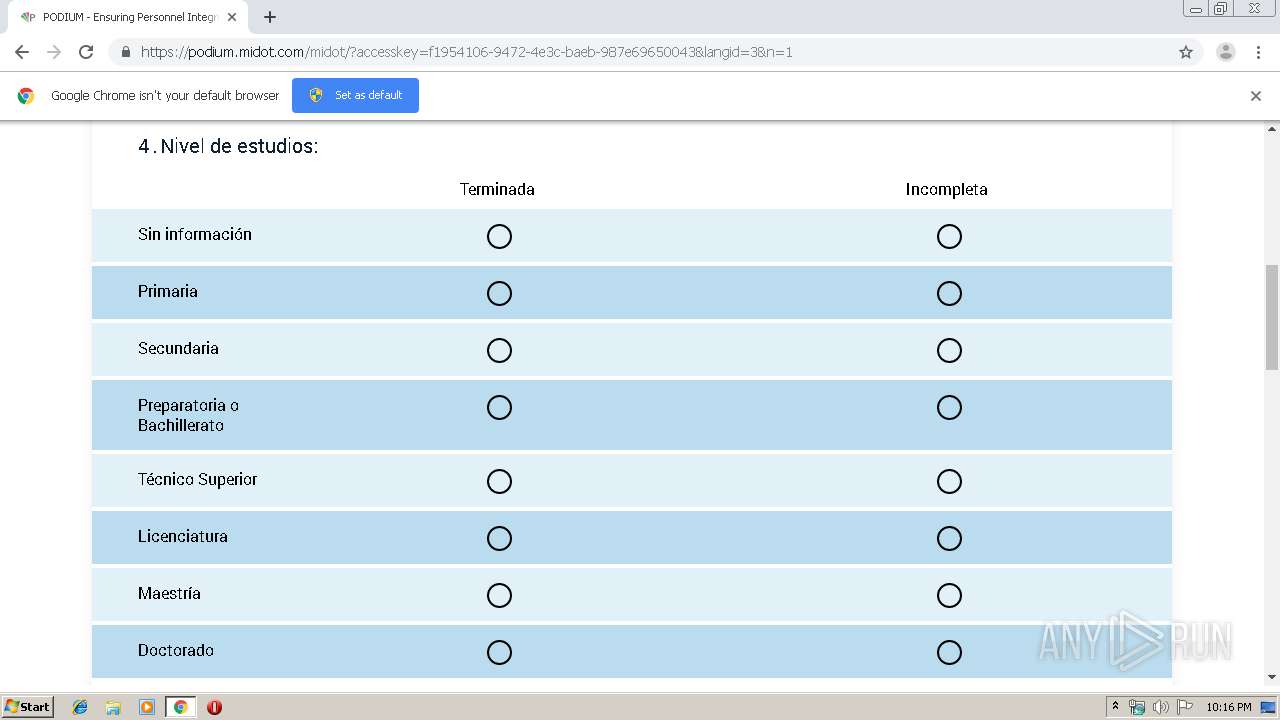Select Incompleta for Técnico Superior

tap(949, 481)
